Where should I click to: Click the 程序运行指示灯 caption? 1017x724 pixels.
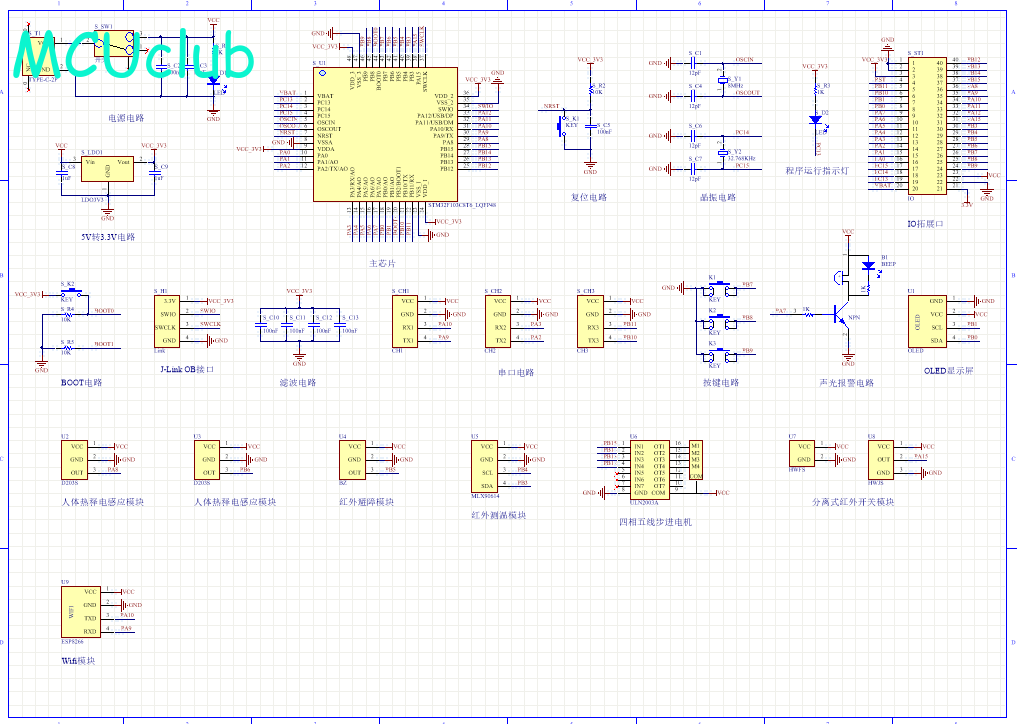click(x=817, y=171)
